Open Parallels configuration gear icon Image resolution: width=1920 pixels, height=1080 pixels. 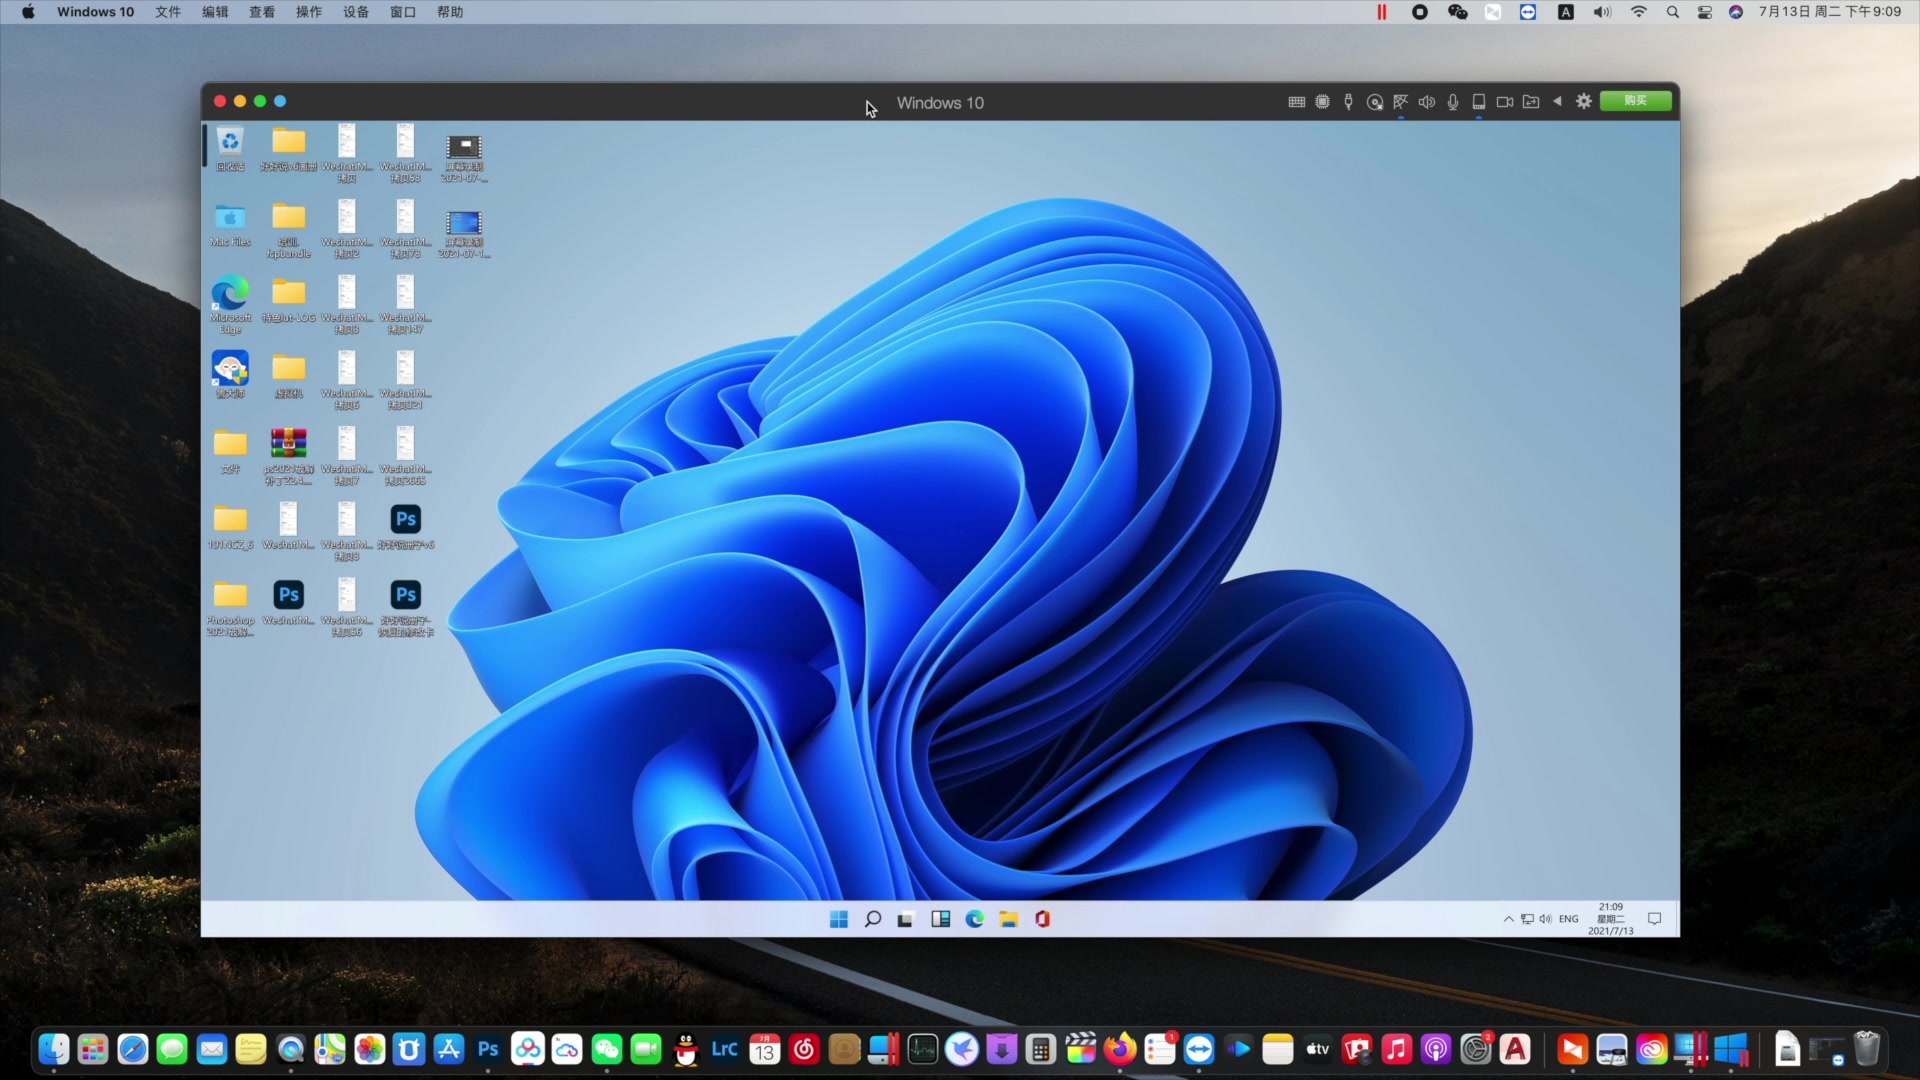click(x=1584, y=102)
